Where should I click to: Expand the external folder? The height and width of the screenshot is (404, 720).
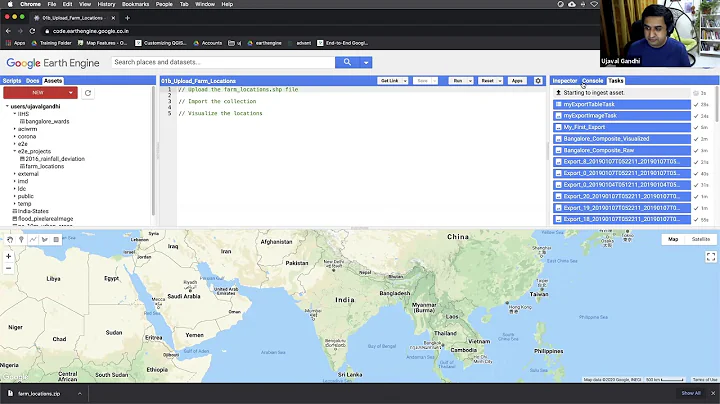pos(14,174)
